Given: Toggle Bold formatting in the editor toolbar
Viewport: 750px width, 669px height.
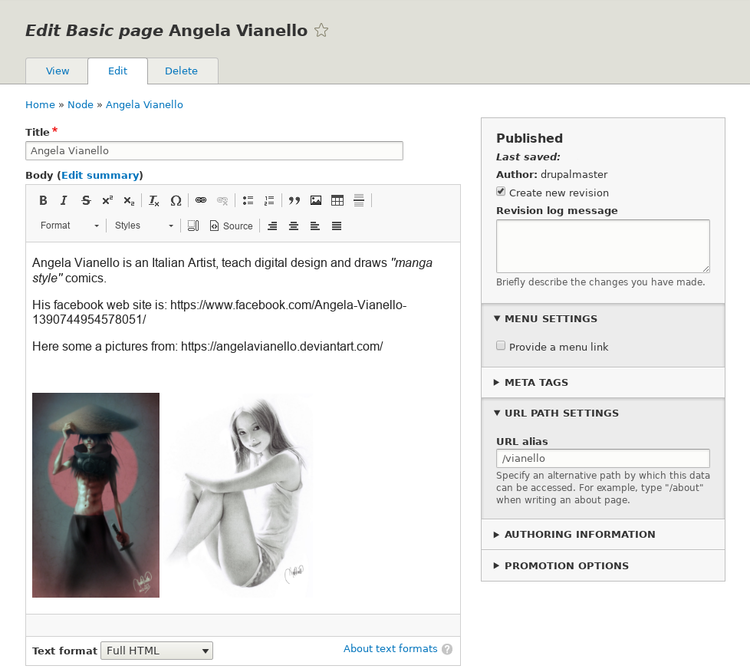Looking at the screenshot, I should (x=43, y=200).
